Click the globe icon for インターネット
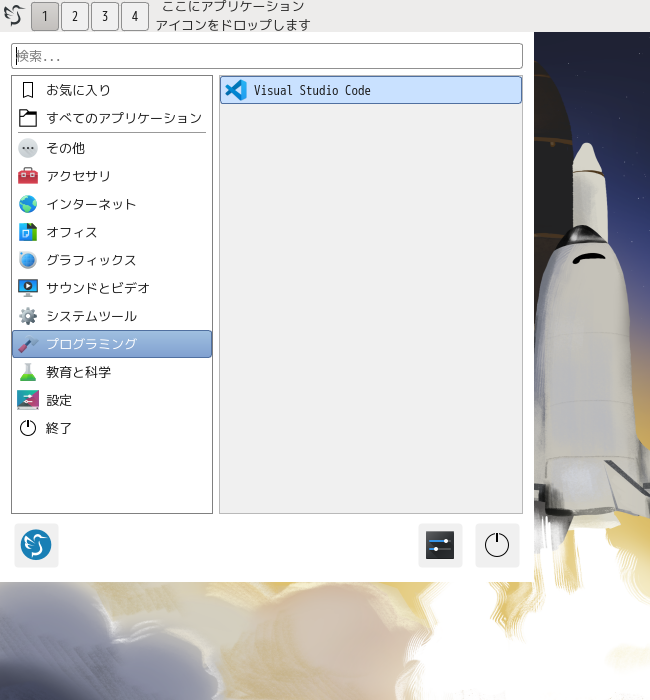Screen dimensions: 650x700 tap(28, 204)
